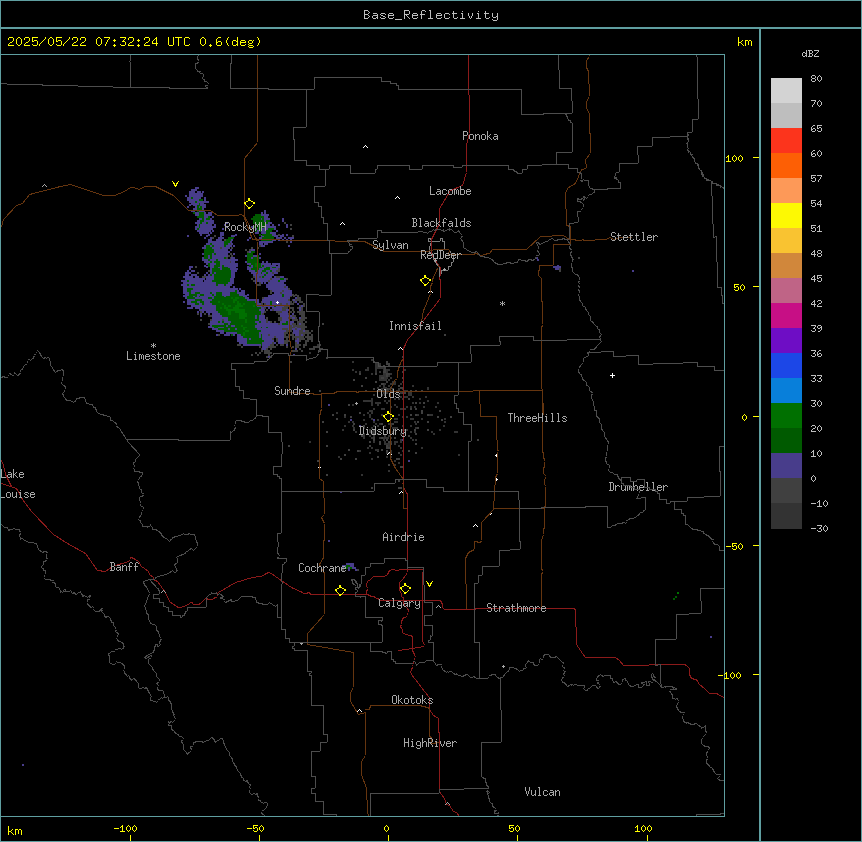Click the dBZ legend heading
Image resolution: width=862 pixels, height=842 pixels.
[810, 54]
